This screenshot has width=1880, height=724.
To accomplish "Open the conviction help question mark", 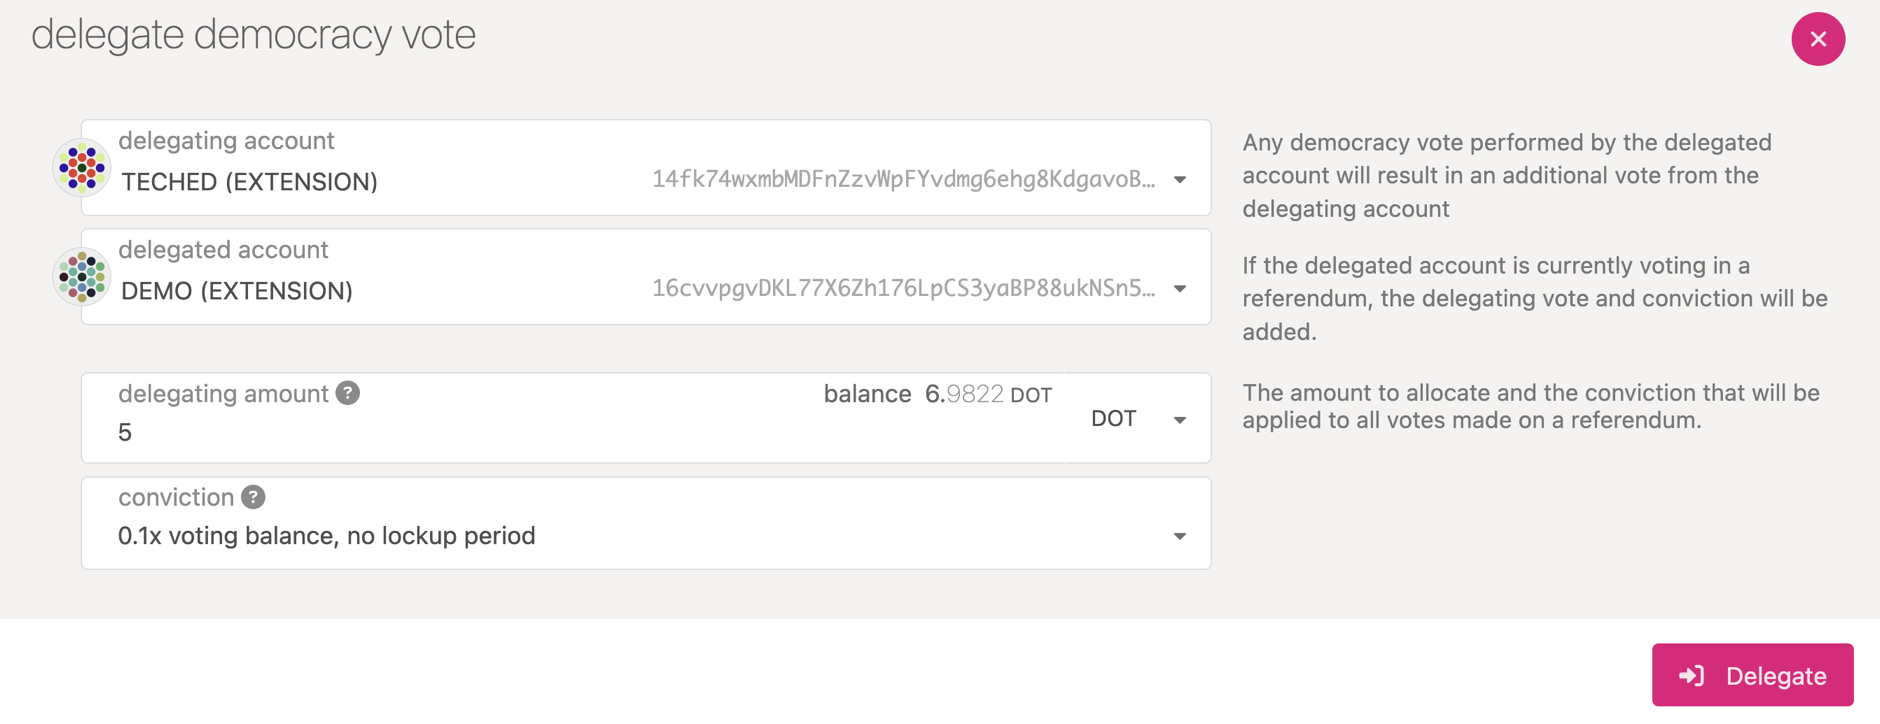I will point(254,497).
